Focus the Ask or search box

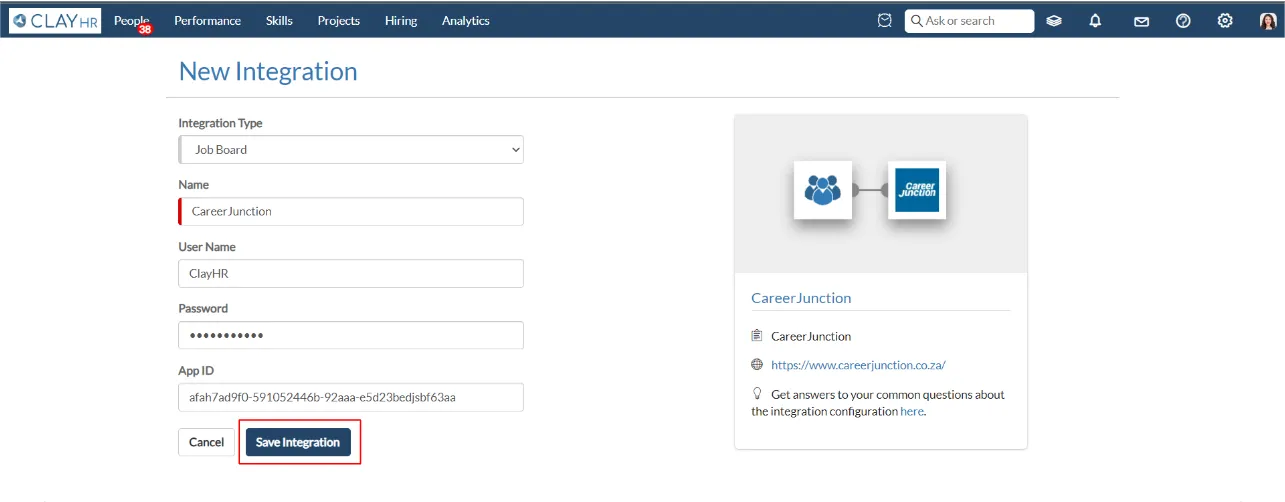tap(969, 21)
